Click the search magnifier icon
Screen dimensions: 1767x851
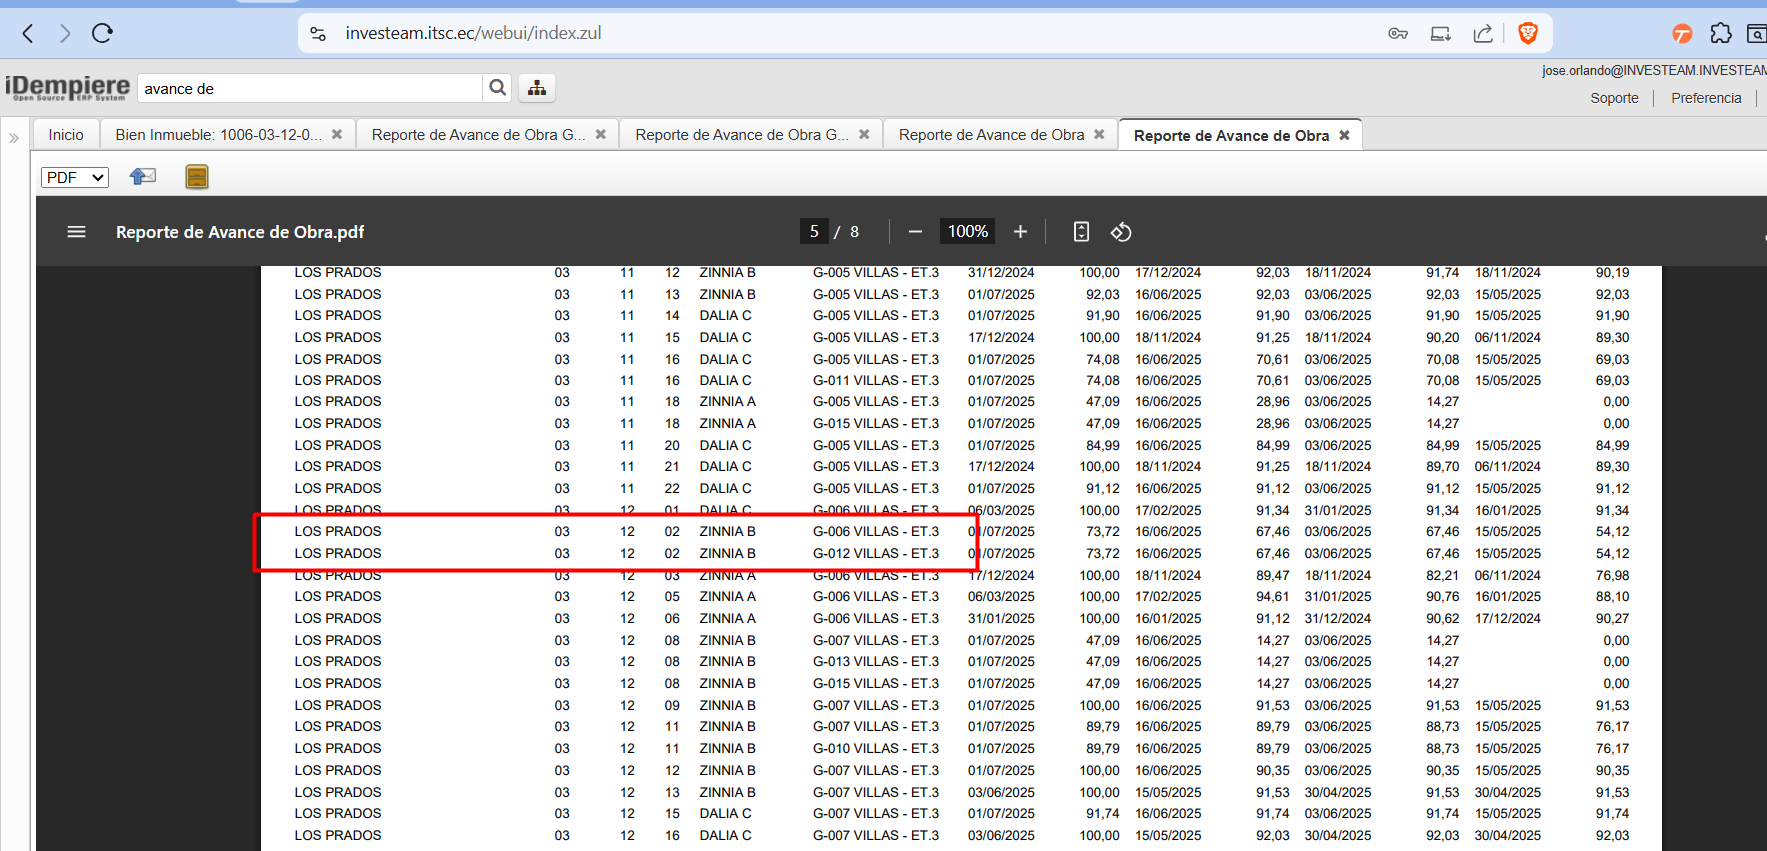click(497, 88)
